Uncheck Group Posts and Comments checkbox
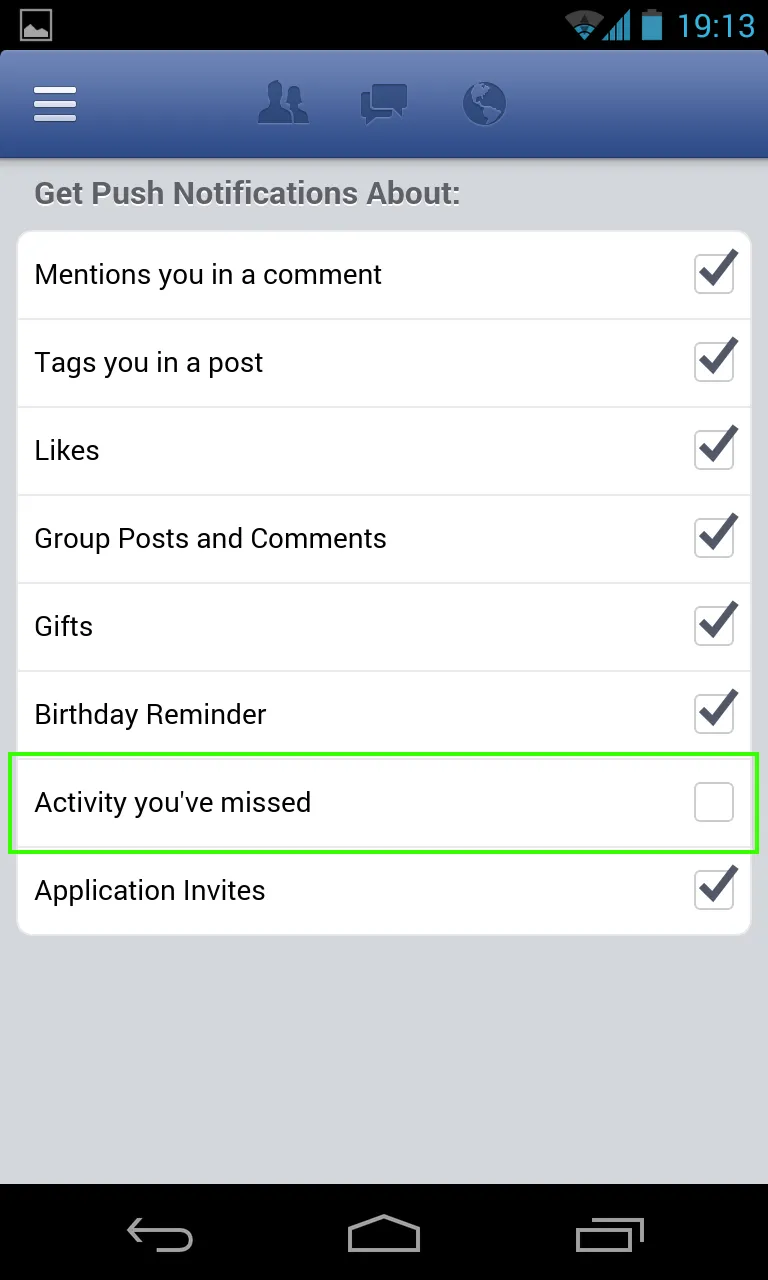Viewport: 768px width, 1280px height. 715,538
